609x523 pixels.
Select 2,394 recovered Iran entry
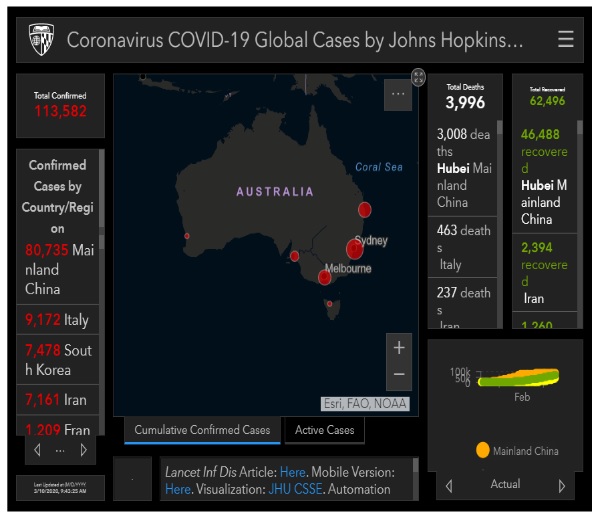(x=545, y=273)
